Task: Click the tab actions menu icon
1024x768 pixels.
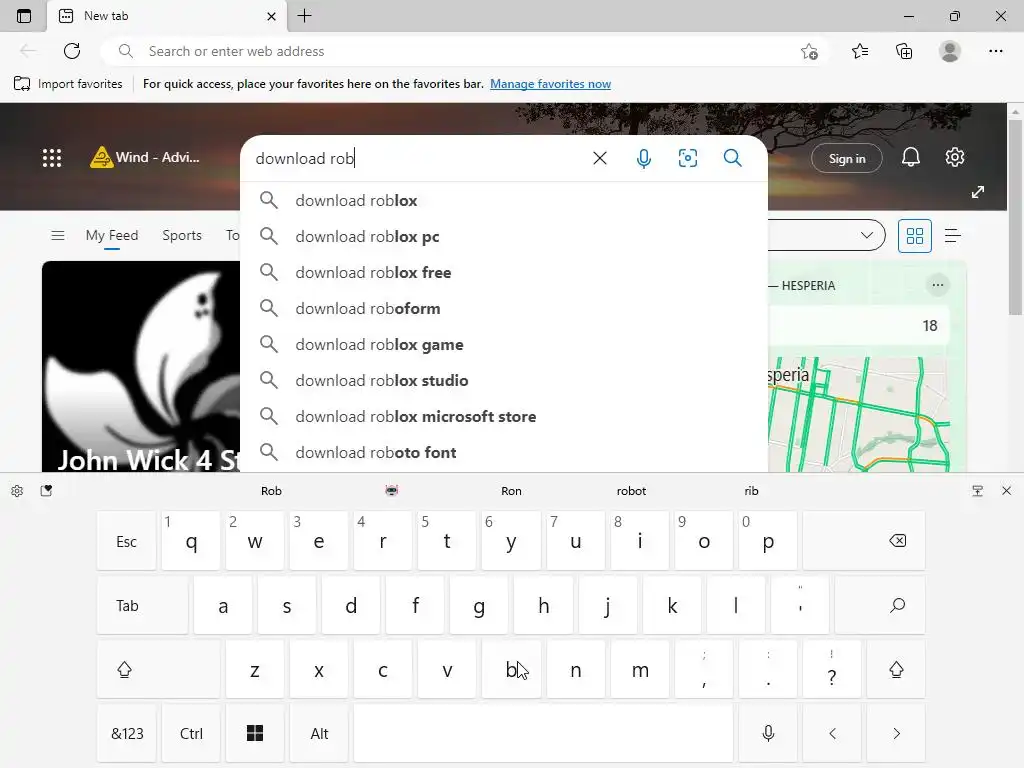Action: click(x=24, y=16)
